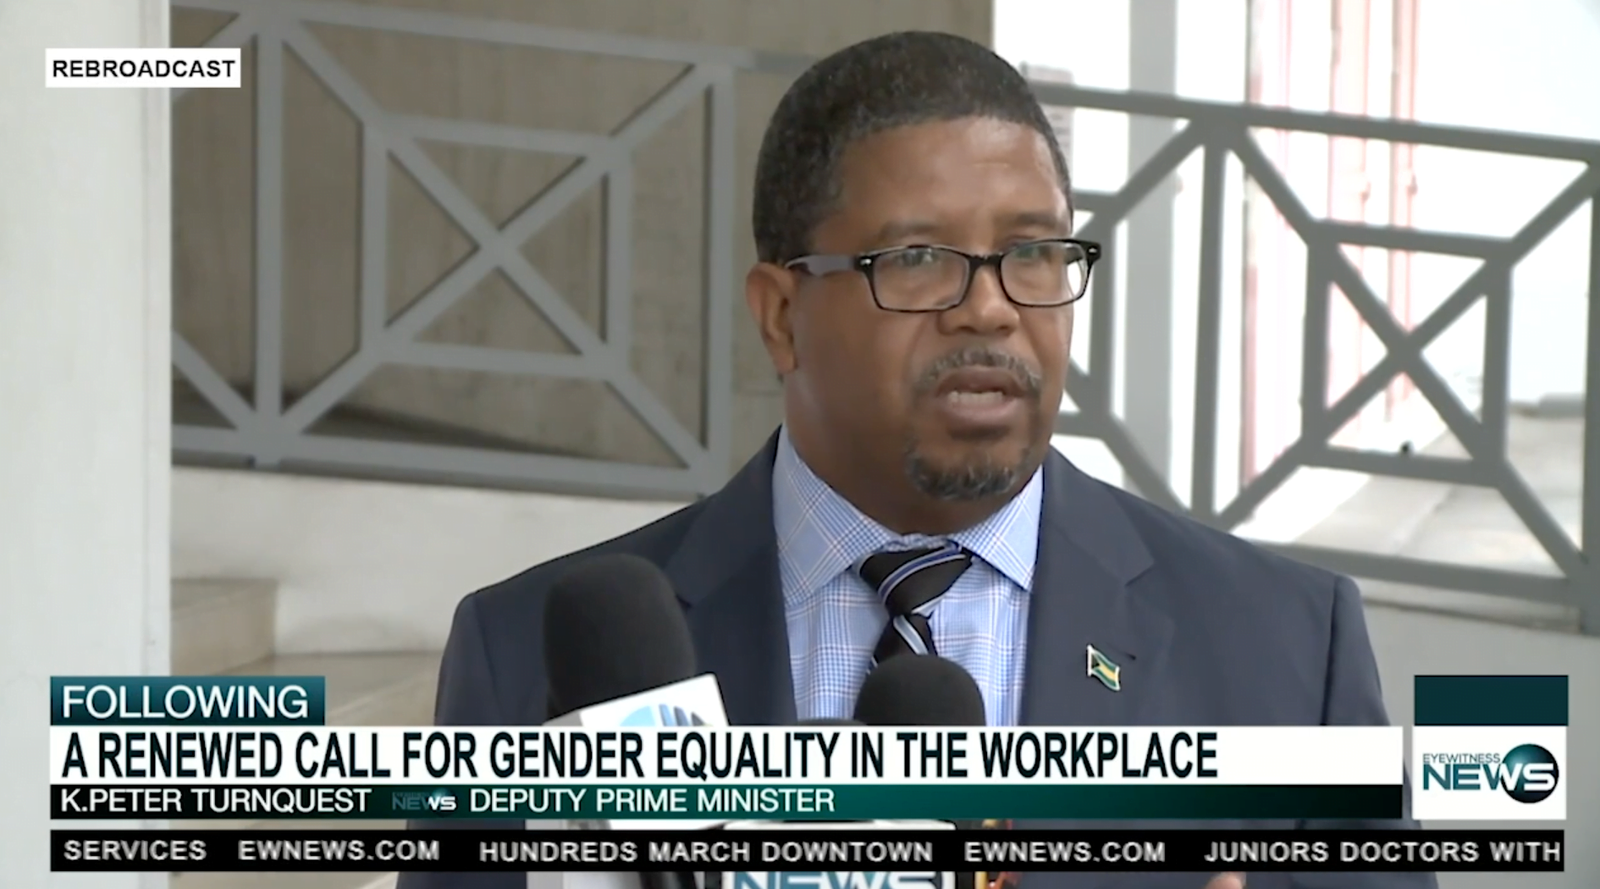Click the second EWNEWS.COM ticker text

(1065, 852)
